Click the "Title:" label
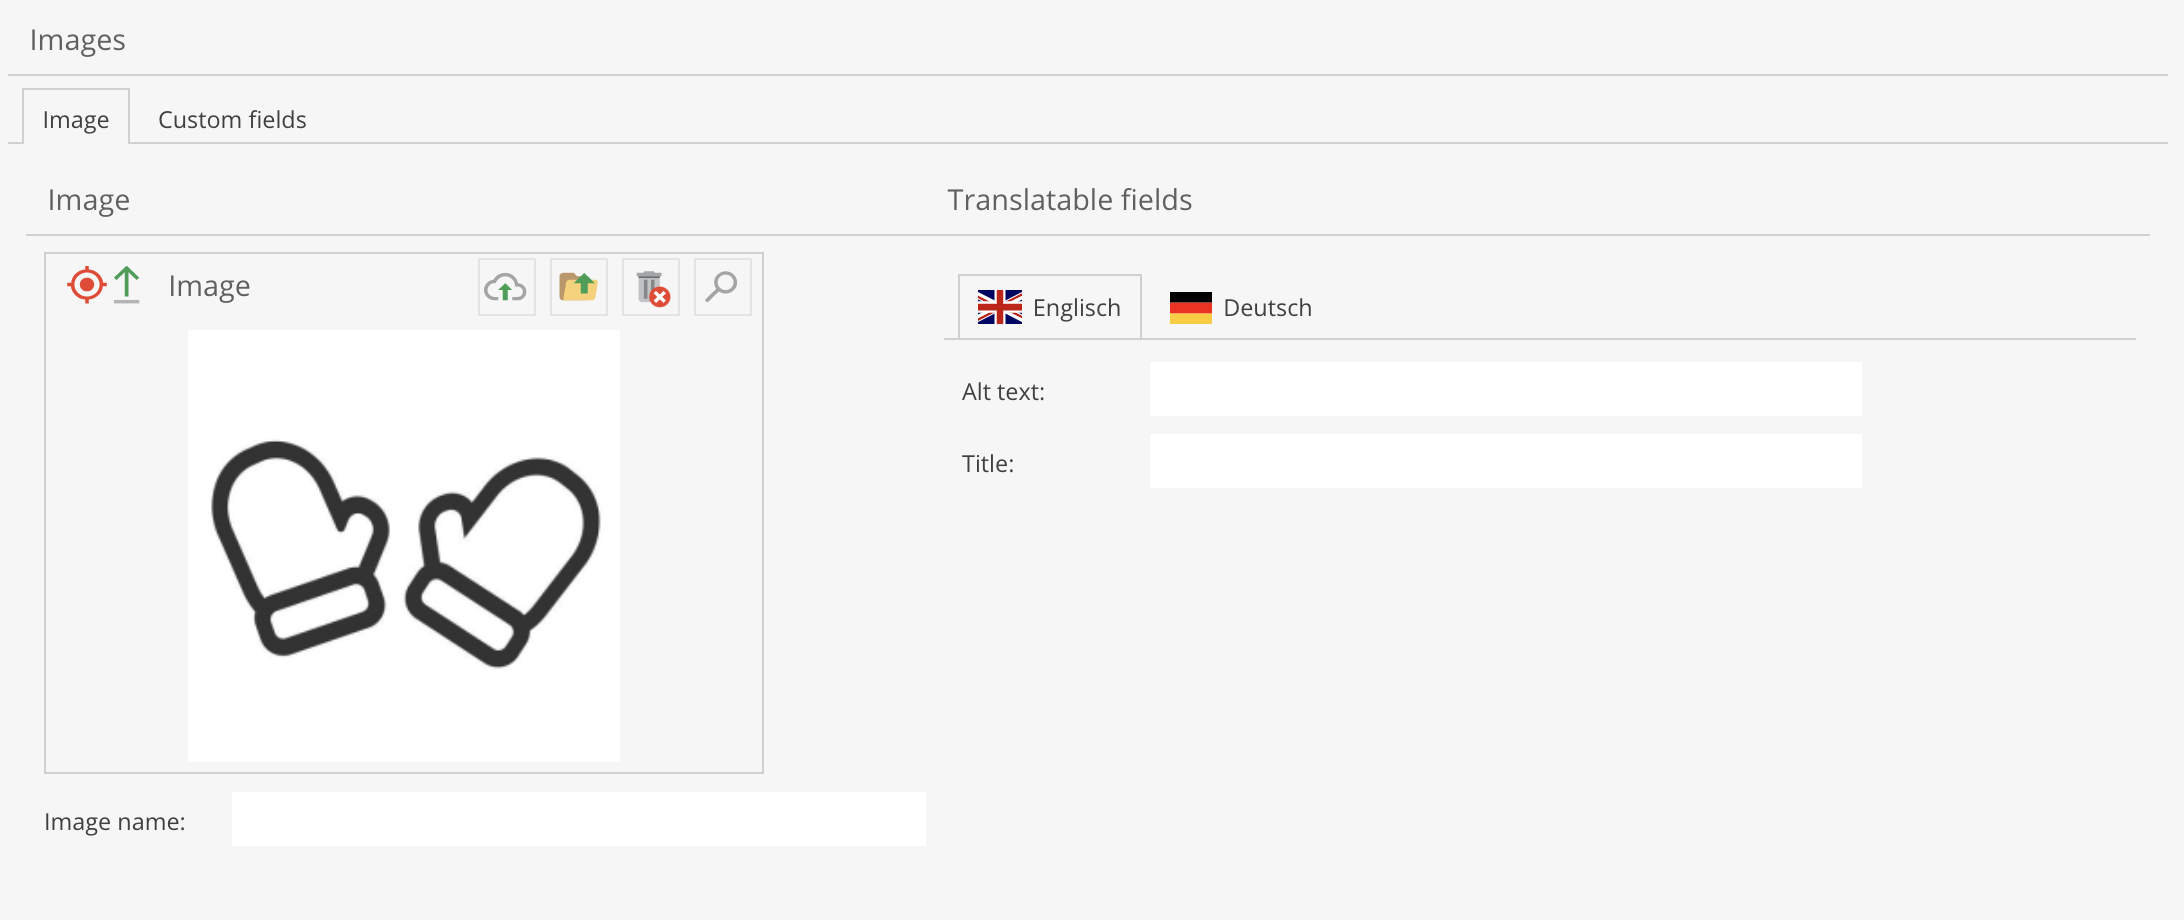Image resolution: width=2184 pixels, height=920 pixels. 988,464
